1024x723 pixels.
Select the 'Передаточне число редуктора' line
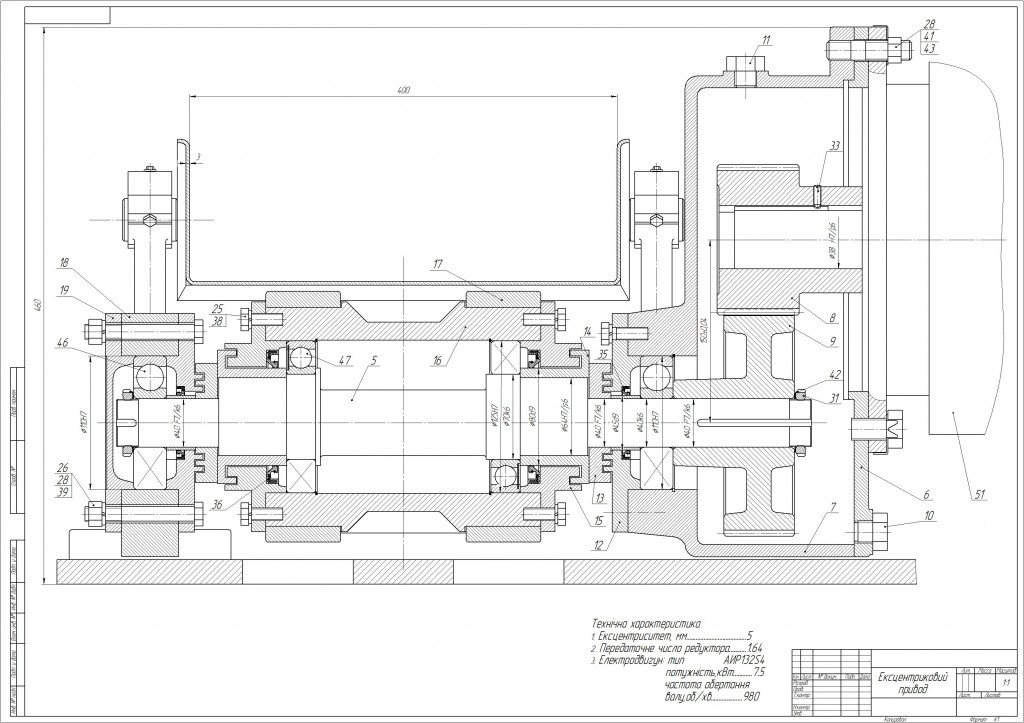(x=677, y=649)
